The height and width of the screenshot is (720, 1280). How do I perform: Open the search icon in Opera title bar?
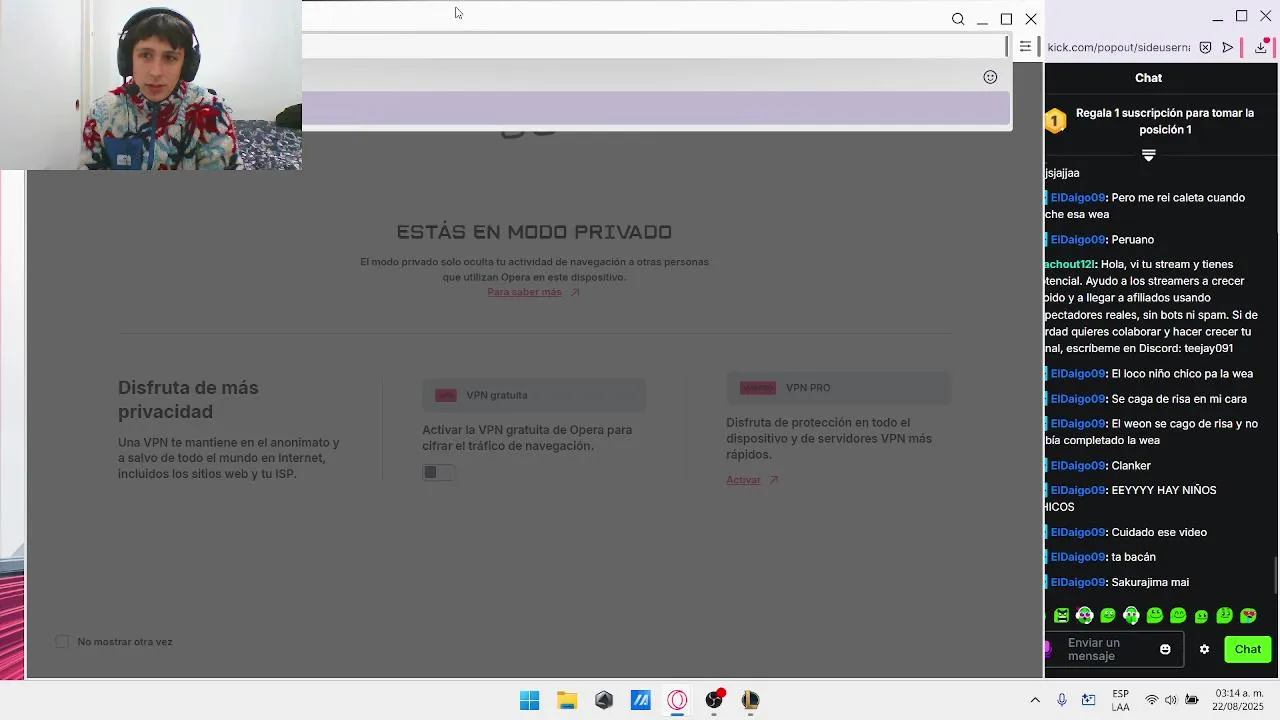pyautogui.click(x=958, y=19)
